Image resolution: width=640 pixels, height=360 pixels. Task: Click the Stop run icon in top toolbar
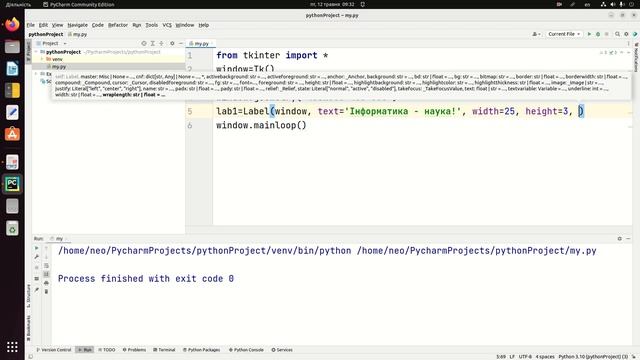point(607,34)
